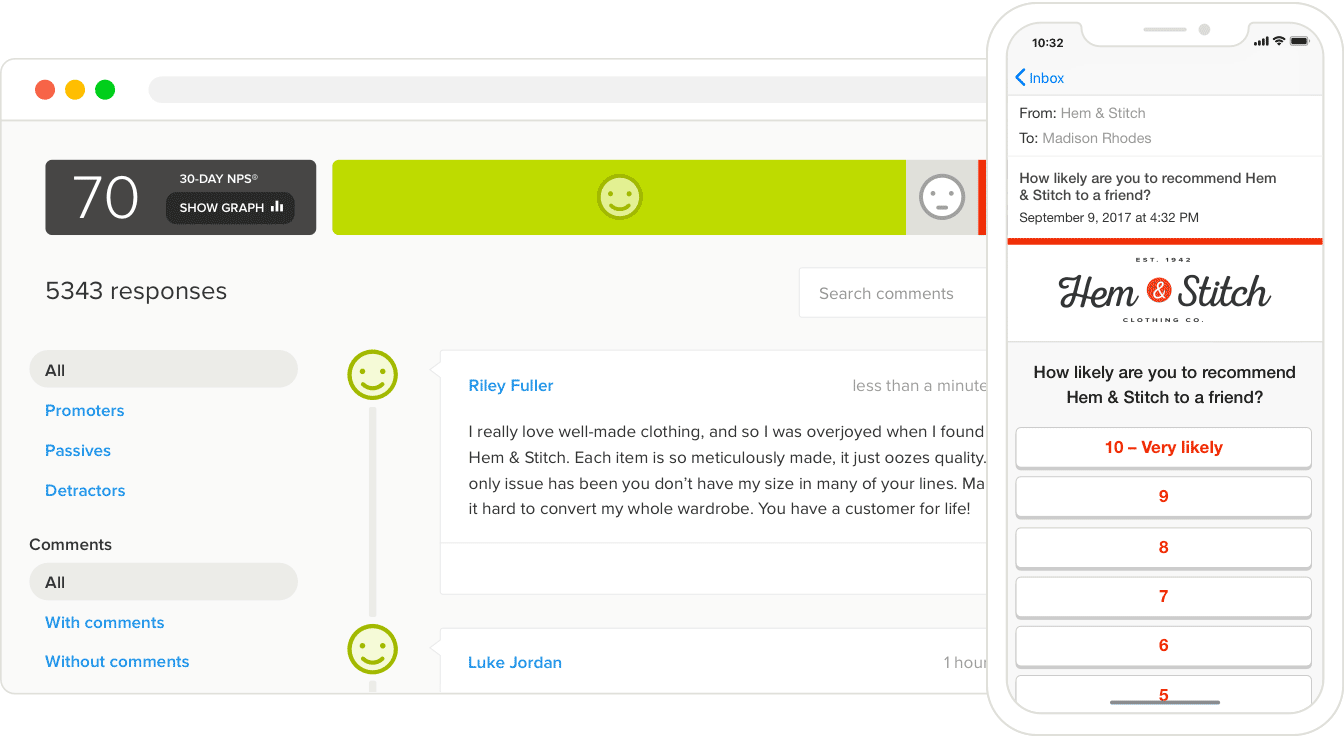
Task: Go back to Inbox on phone
Action: [x=1039, y=78]
